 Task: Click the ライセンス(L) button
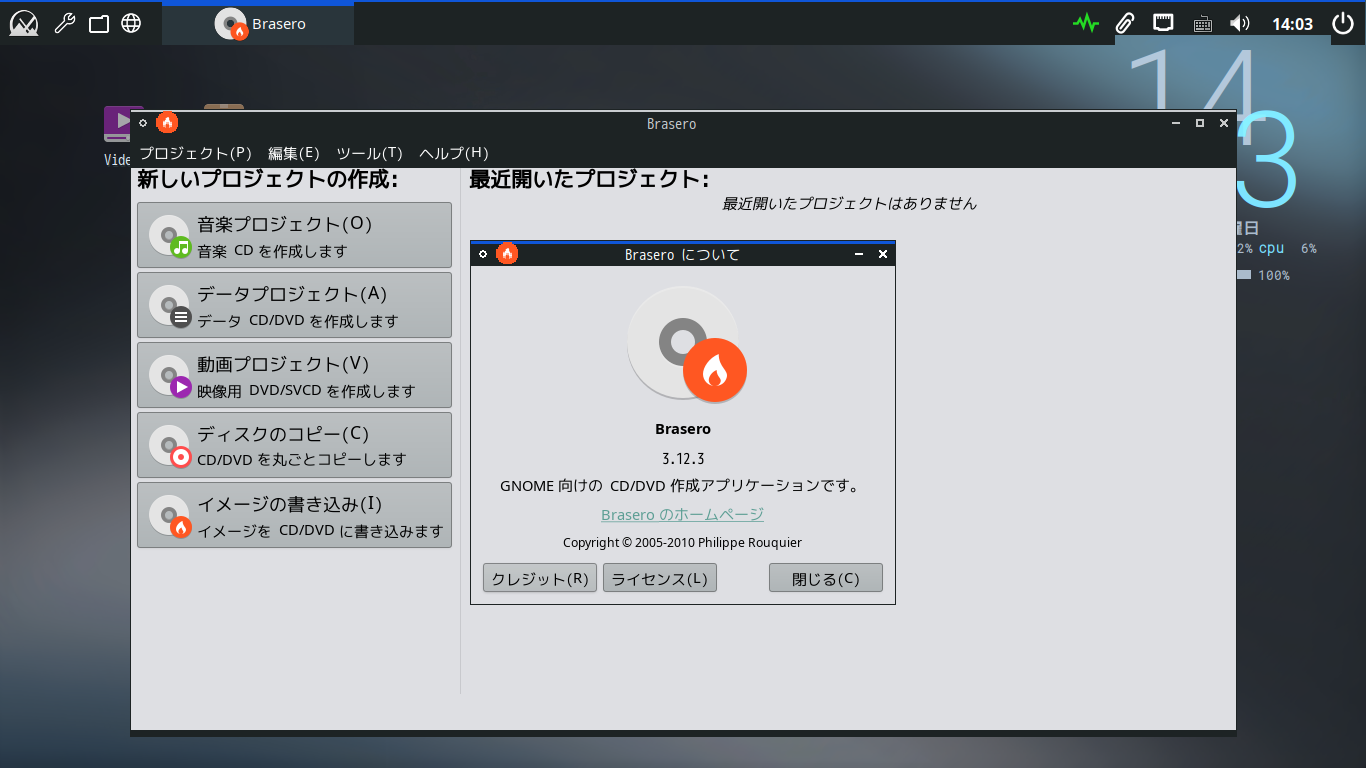660,578
